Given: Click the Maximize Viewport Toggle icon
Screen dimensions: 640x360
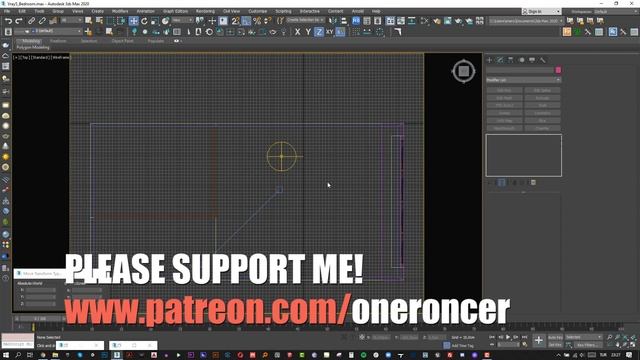Looking at the screenshot, I should (x=633, y=345).
